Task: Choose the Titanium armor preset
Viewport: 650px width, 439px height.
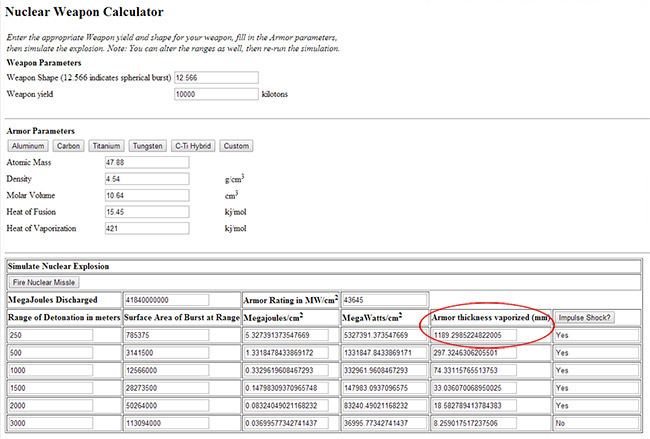Action: [107, 146]
